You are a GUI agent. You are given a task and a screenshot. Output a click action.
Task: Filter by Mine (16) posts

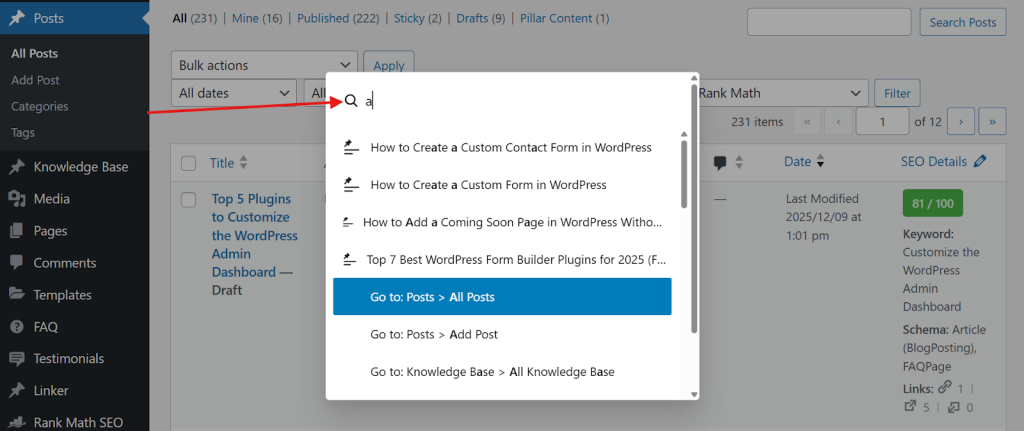[x=257, y=18]
